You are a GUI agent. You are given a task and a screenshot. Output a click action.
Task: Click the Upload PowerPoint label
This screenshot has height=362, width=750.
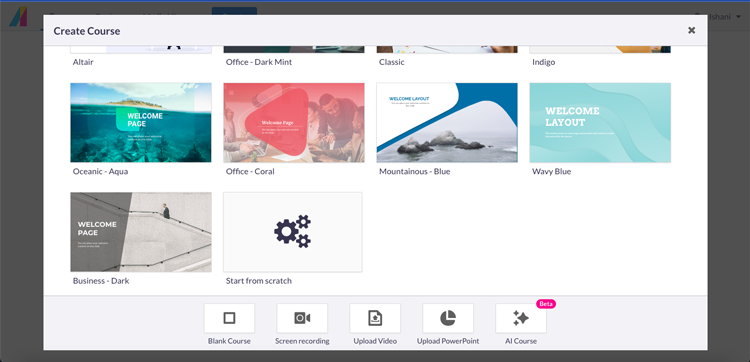448,341
